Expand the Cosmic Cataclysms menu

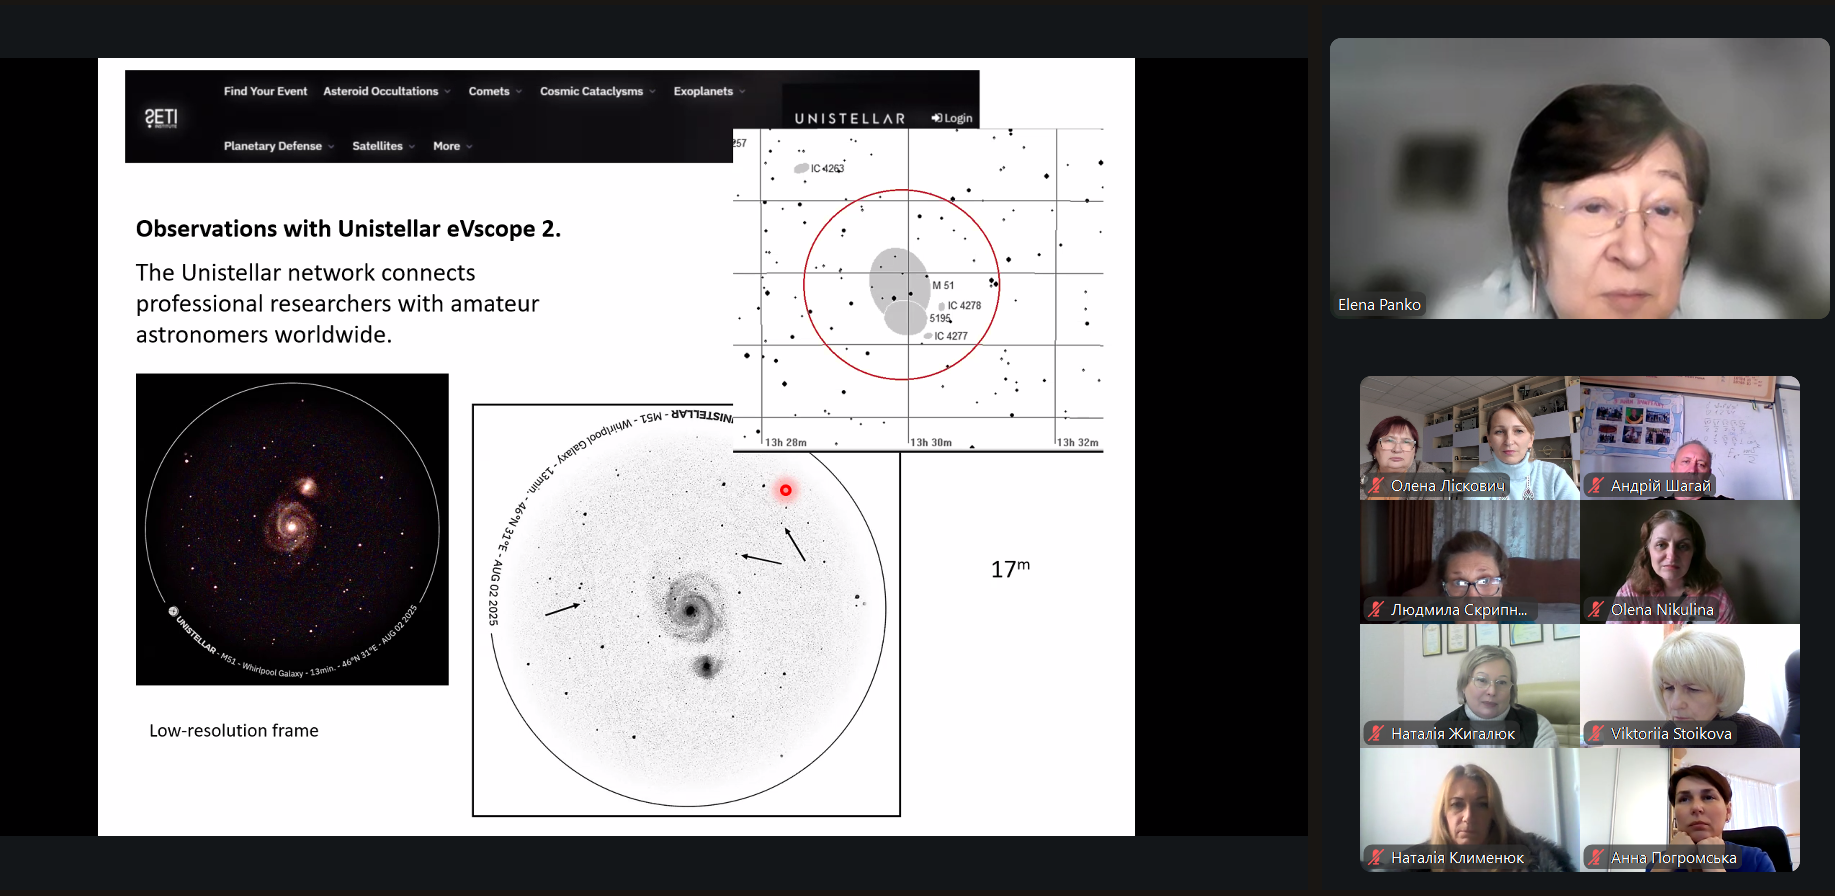(597, 91)
